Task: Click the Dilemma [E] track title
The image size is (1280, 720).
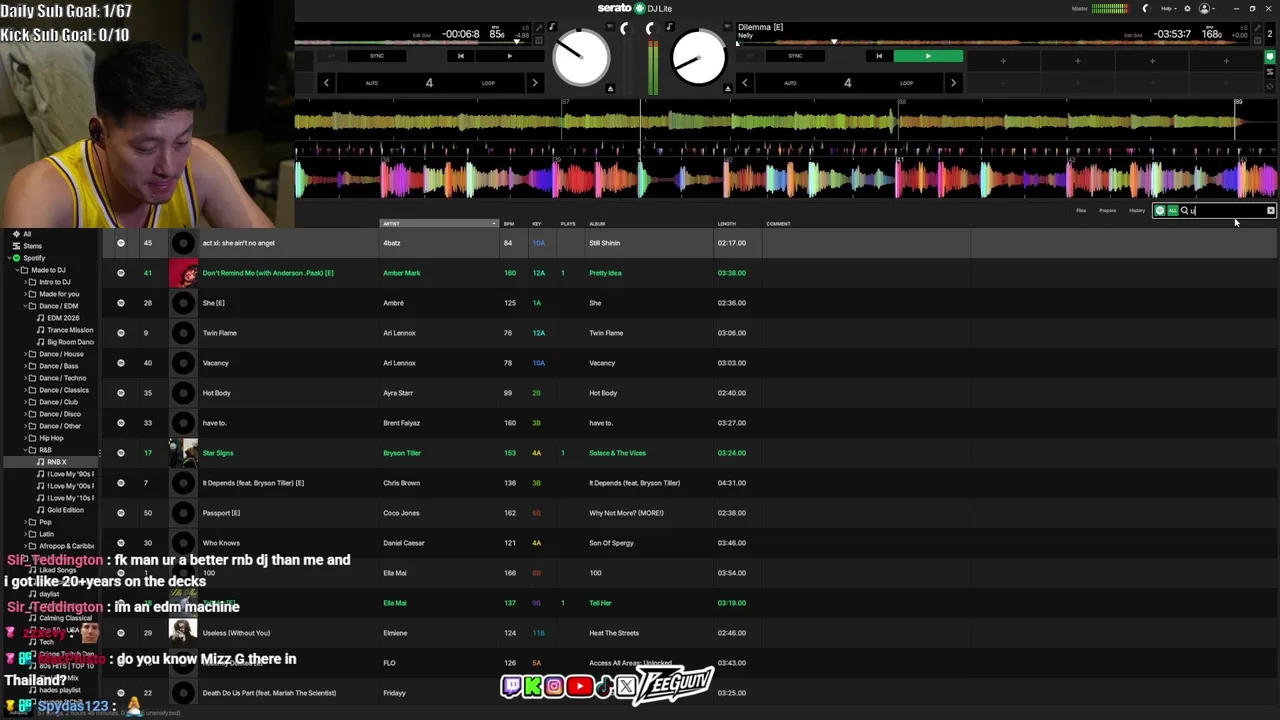Action: click(760, 27)
